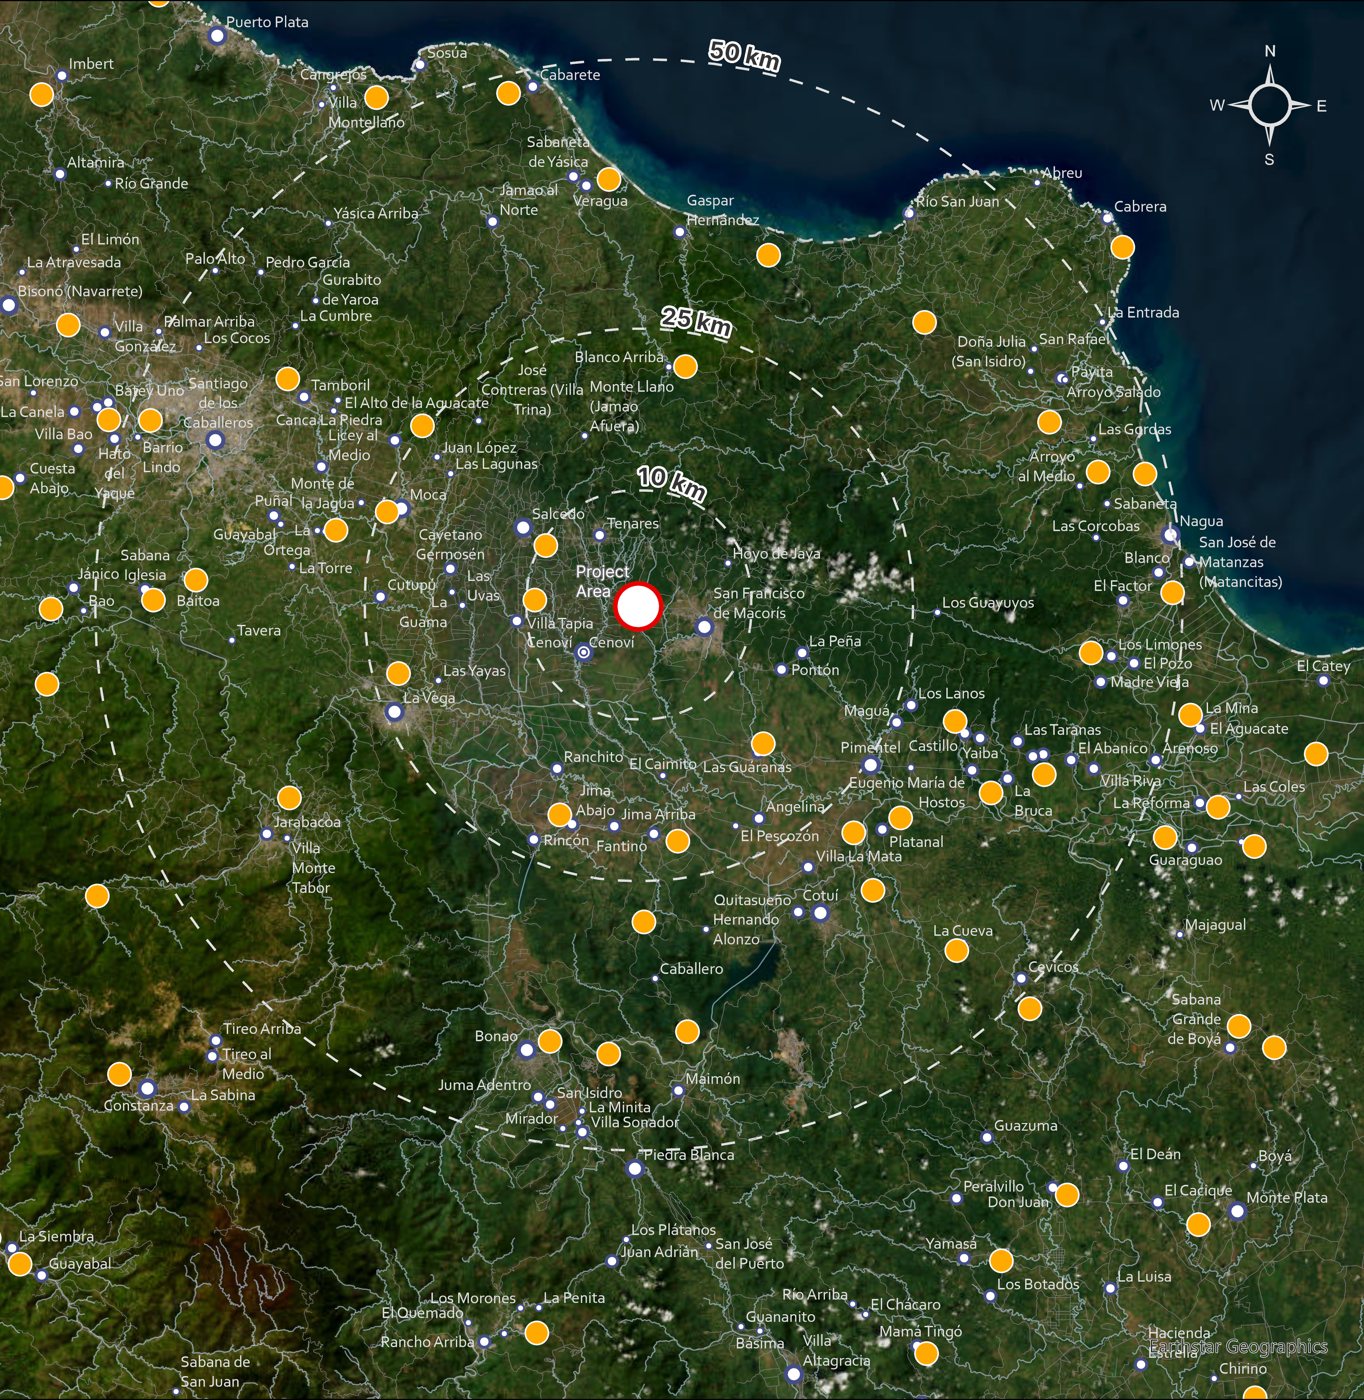The height and width of the screenshot is (1400, 1364).
Task: Click the "Gaspar Hernández" place label
Action: coord(722,210)
